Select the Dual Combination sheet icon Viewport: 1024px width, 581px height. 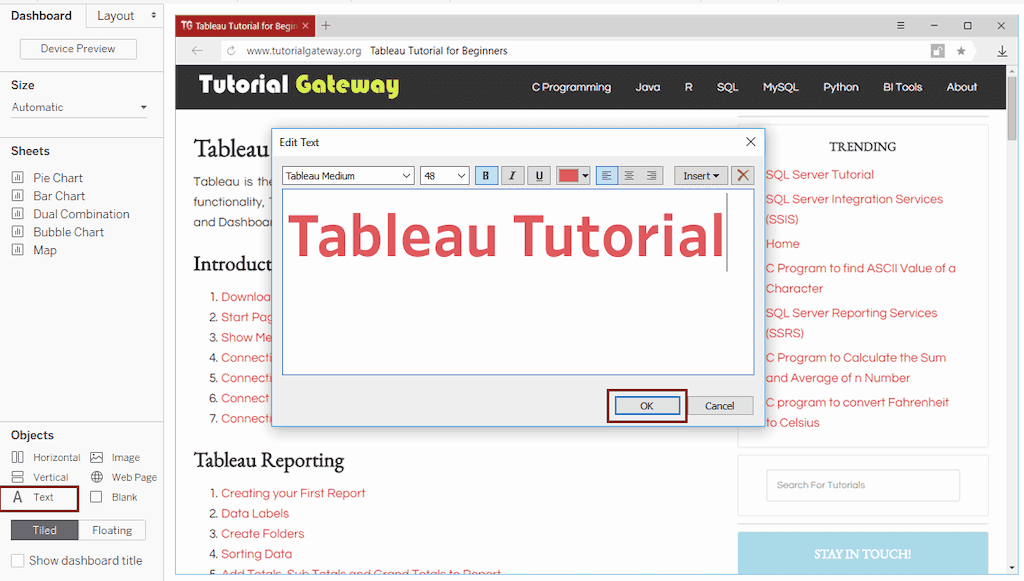pyautogui.click(x=18, y=213)
